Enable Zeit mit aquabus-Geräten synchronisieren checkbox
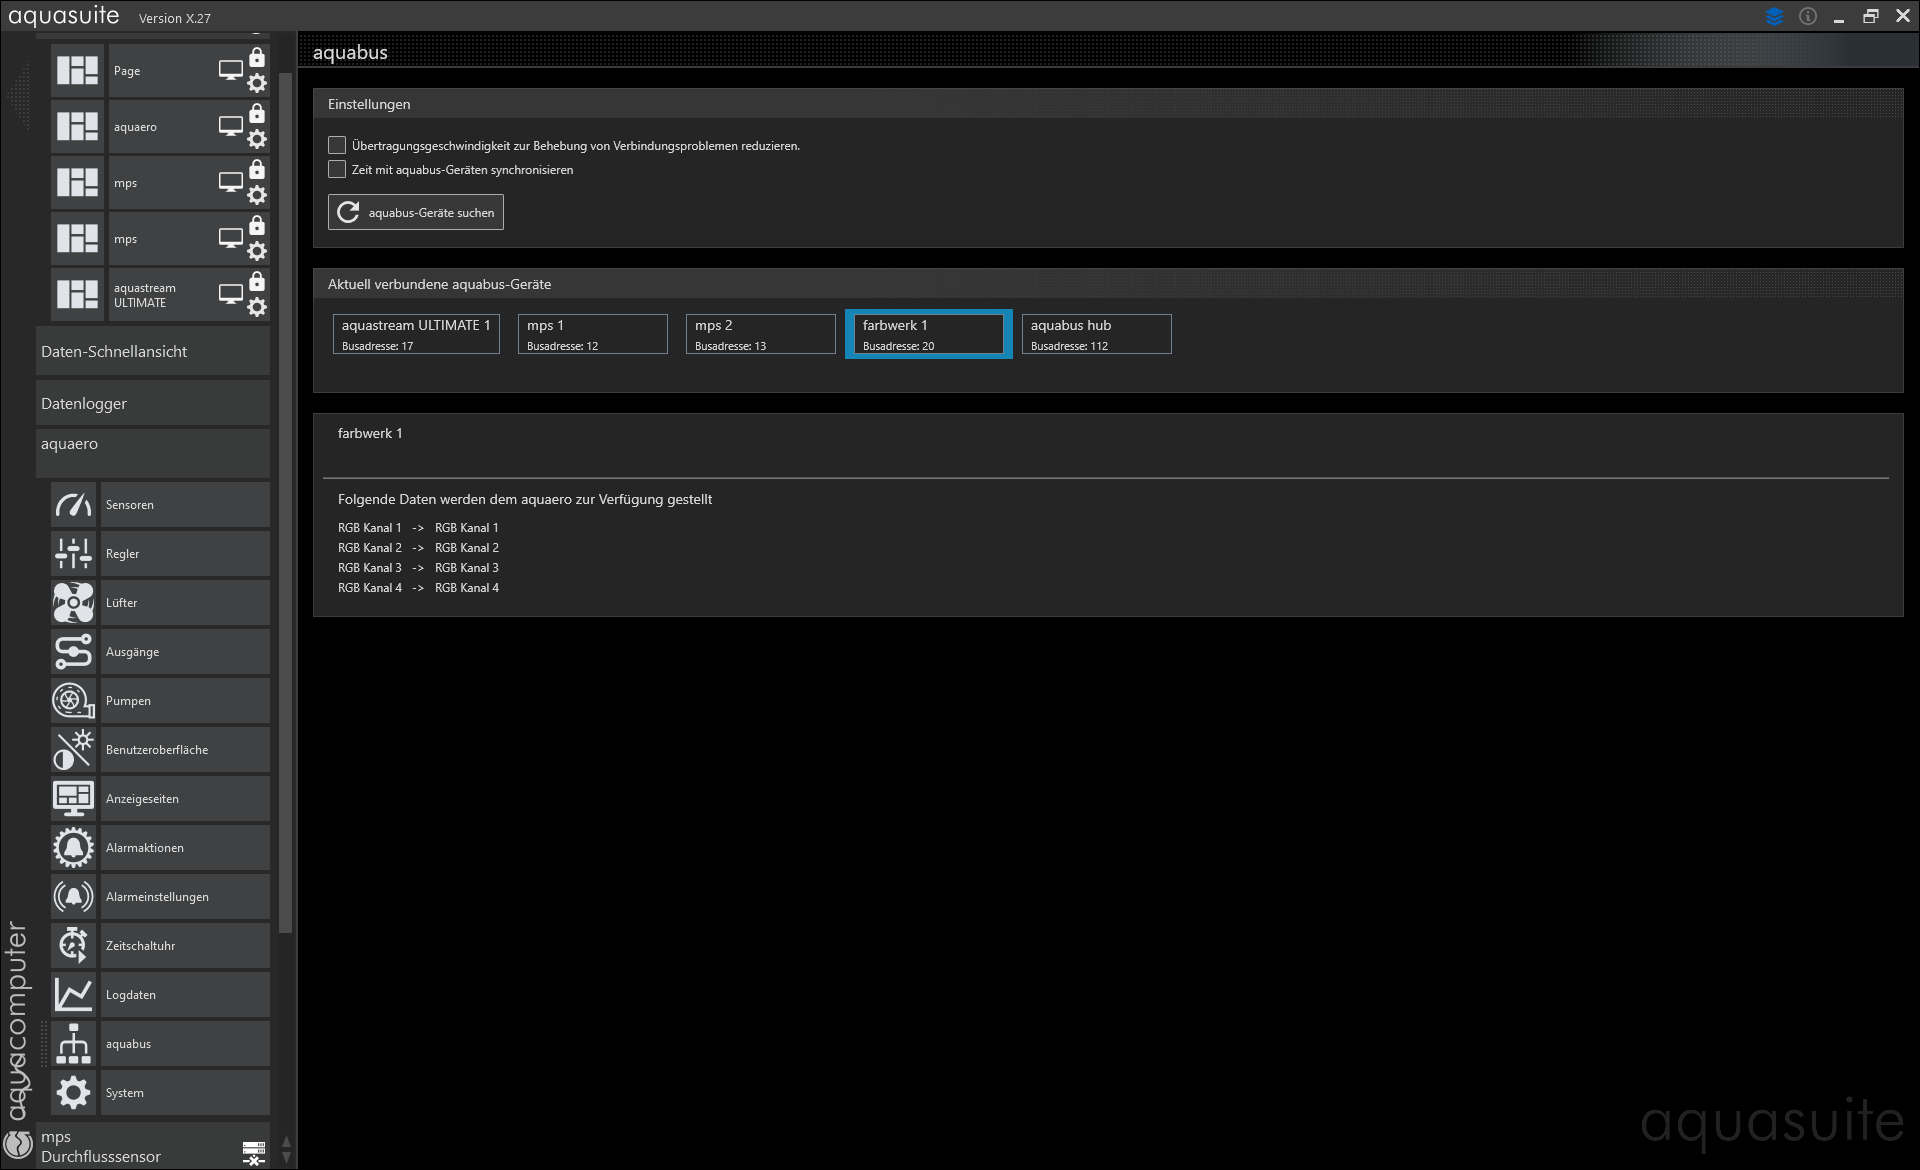The width and height of the screenshot is (1920, 1170). point(337,170)
